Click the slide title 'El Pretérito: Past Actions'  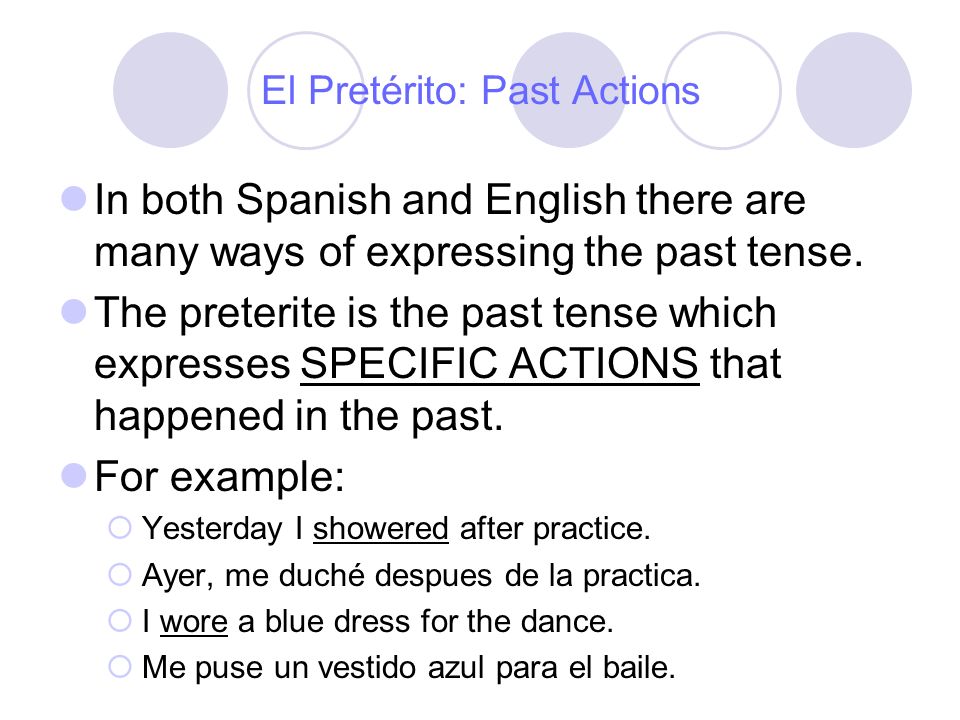(x=480, y=91)
